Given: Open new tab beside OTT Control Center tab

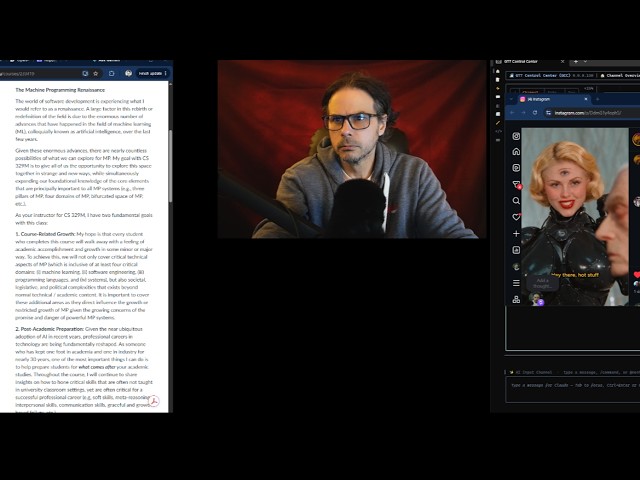Looking at the screenshot, I should point(576,61).
